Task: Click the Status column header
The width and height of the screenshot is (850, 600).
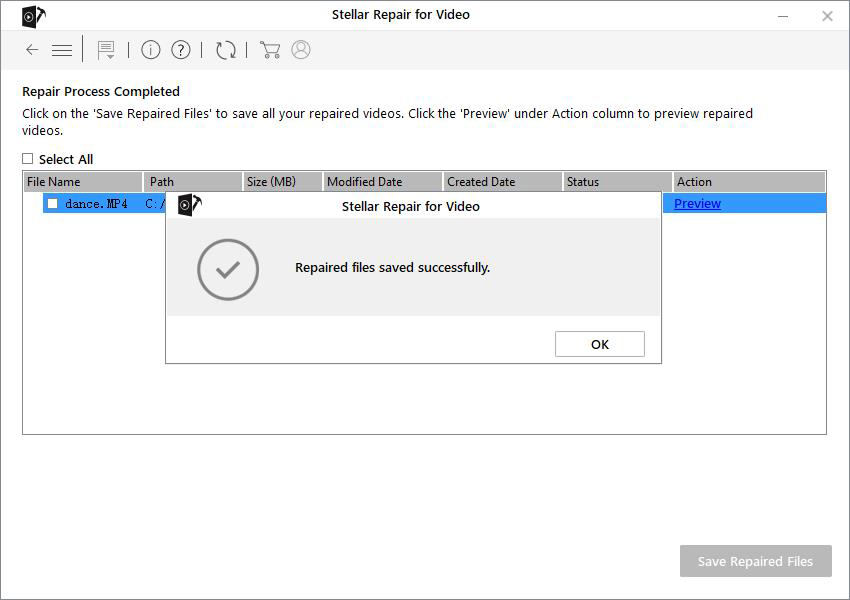Action: click(x=617, y=182)
